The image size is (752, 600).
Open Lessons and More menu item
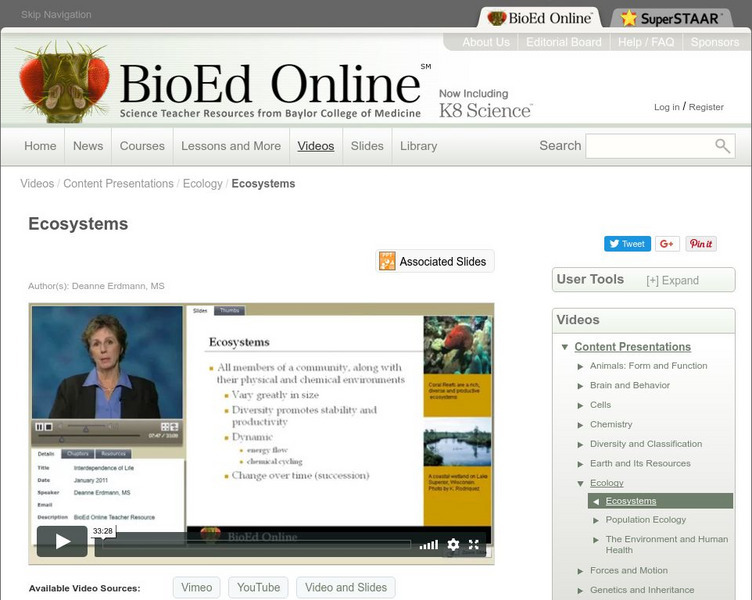231,146
